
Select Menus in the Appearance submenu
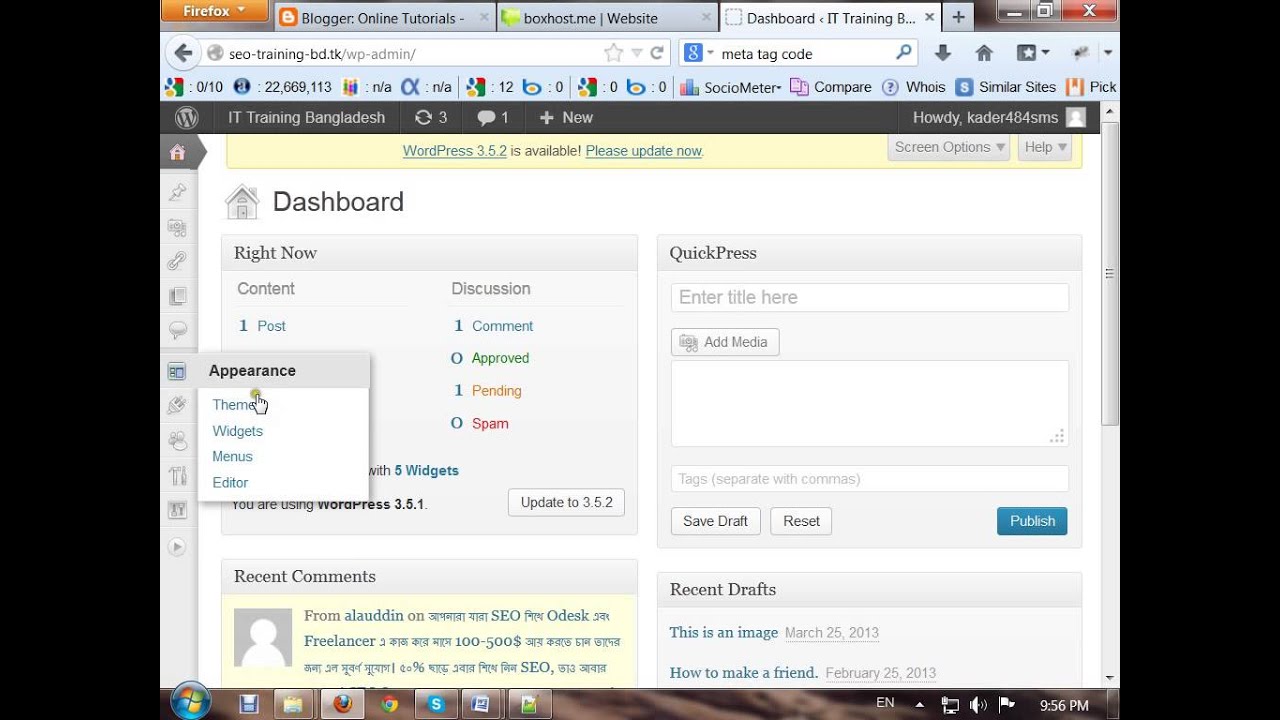[x=232, y=456]
